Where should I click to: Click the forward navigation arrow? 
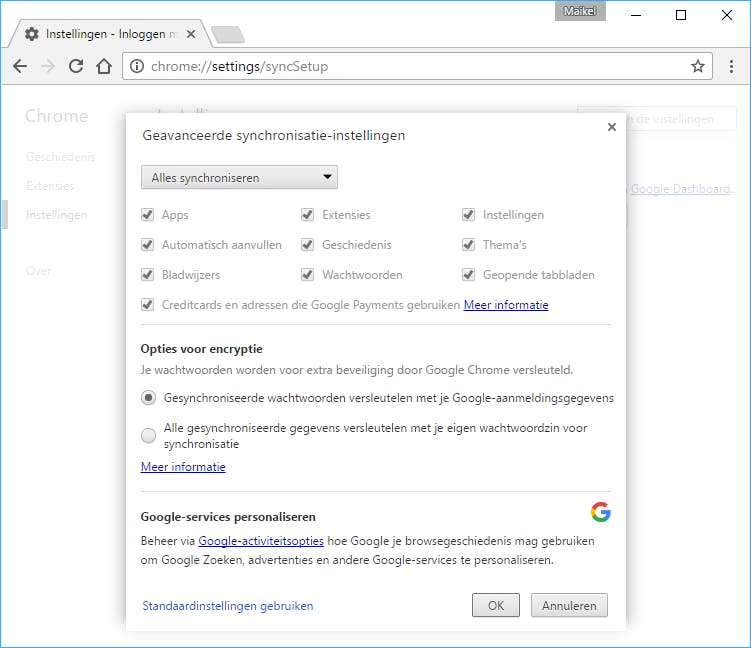pos(48,66)
